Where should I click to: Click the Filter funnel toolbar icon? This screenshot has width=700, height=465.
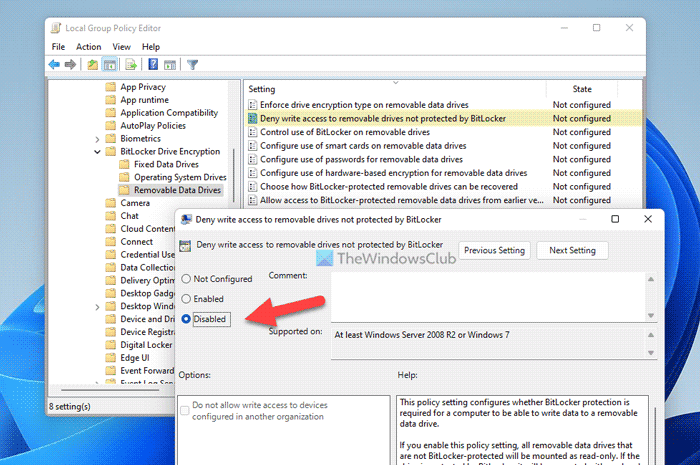(192, 65)
